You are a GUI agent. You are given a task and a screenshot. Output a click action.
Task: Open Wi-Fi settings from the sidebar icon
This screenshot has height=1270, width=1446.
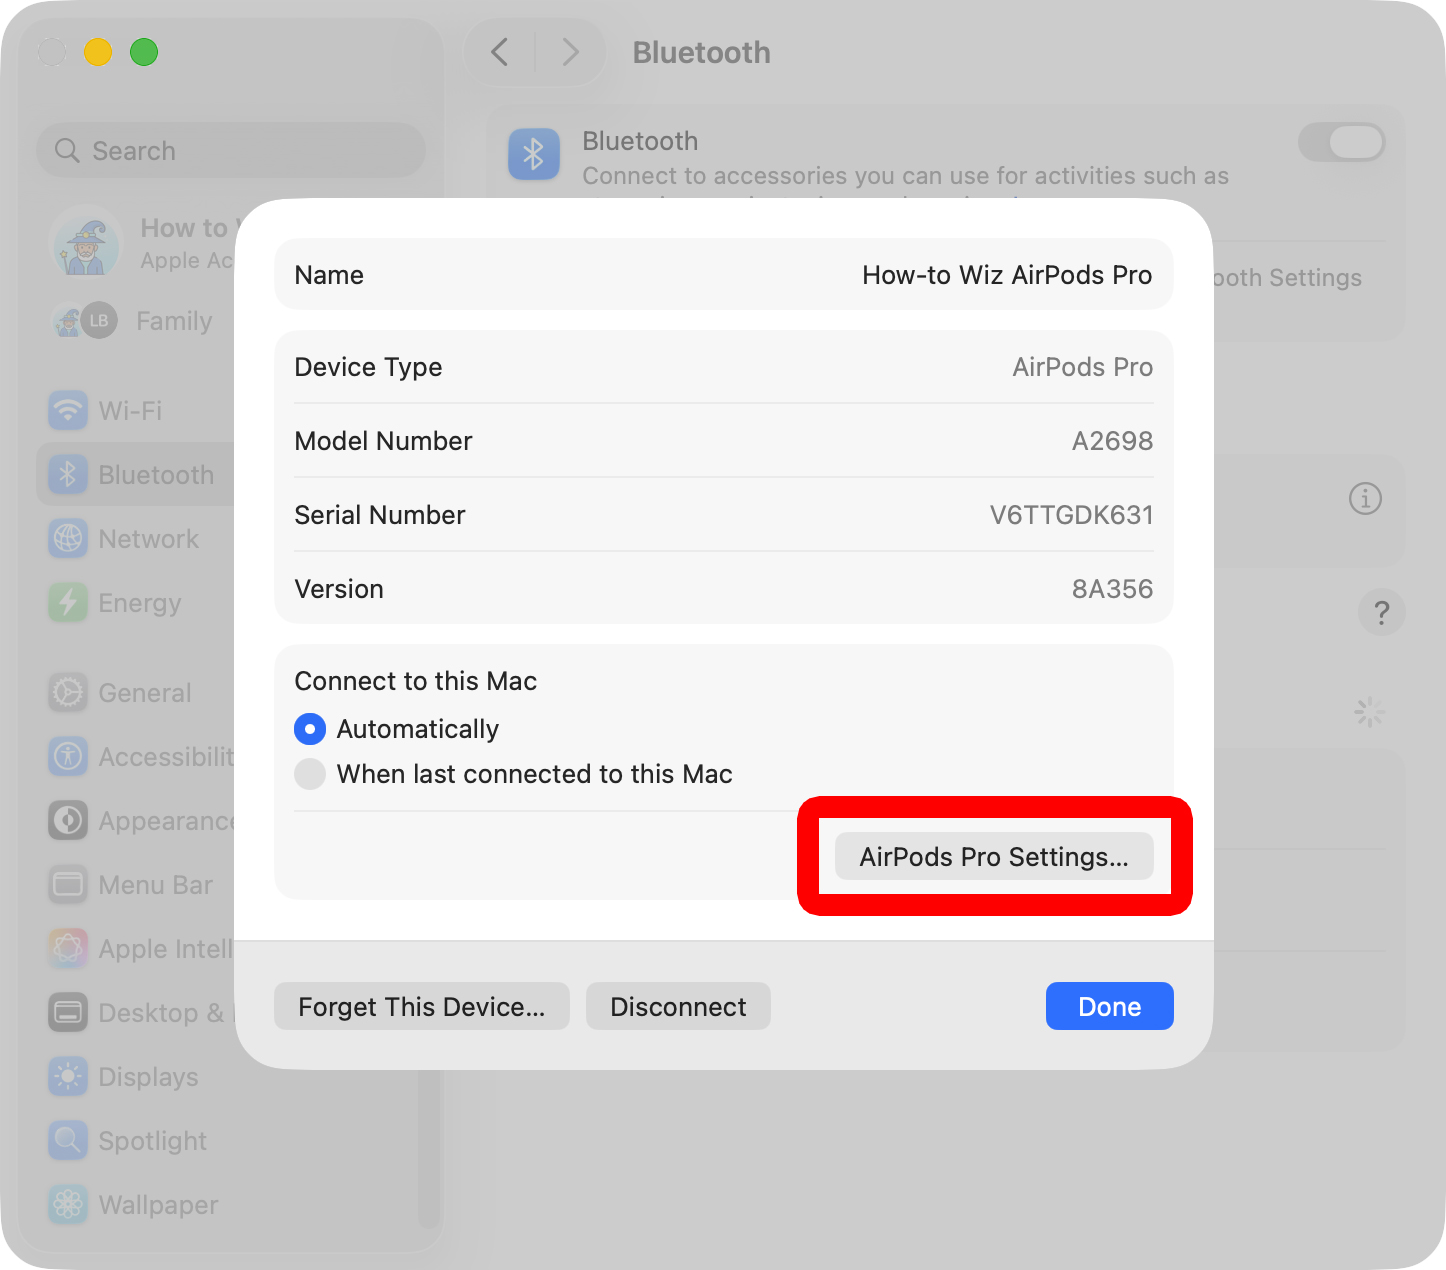coord(68,410)
